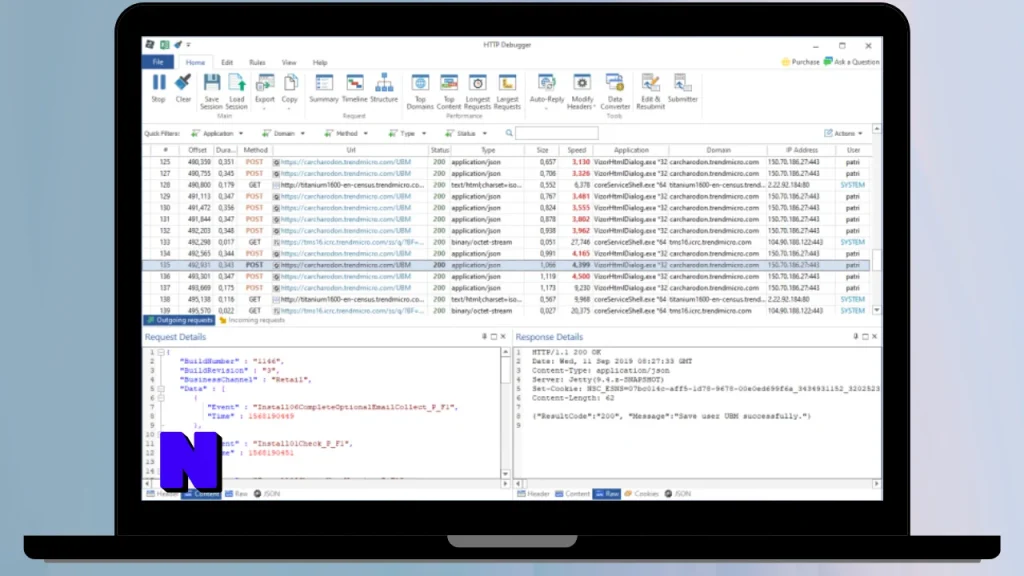
Task: Float the Response Details panel
Action: click(x=865, y=336)
